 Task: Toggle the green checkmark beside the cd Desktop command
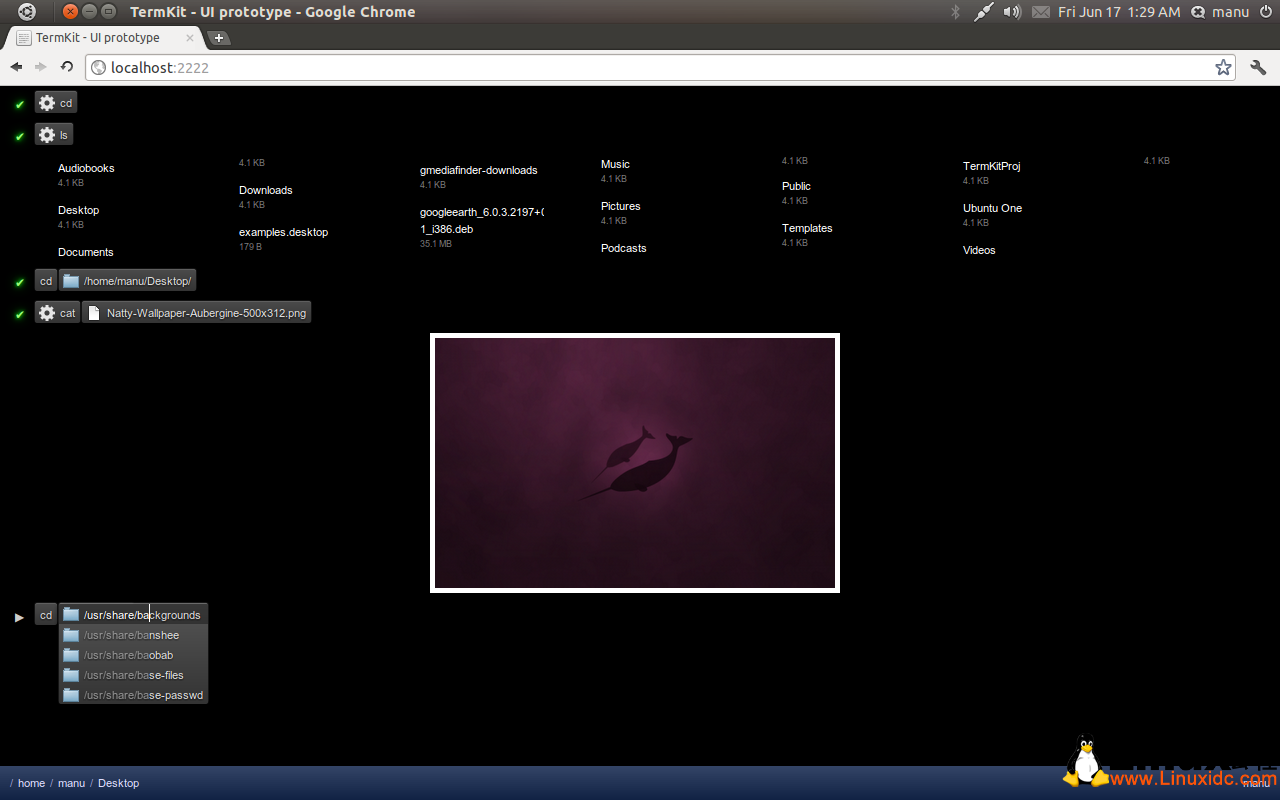click(x=19, y=281)
